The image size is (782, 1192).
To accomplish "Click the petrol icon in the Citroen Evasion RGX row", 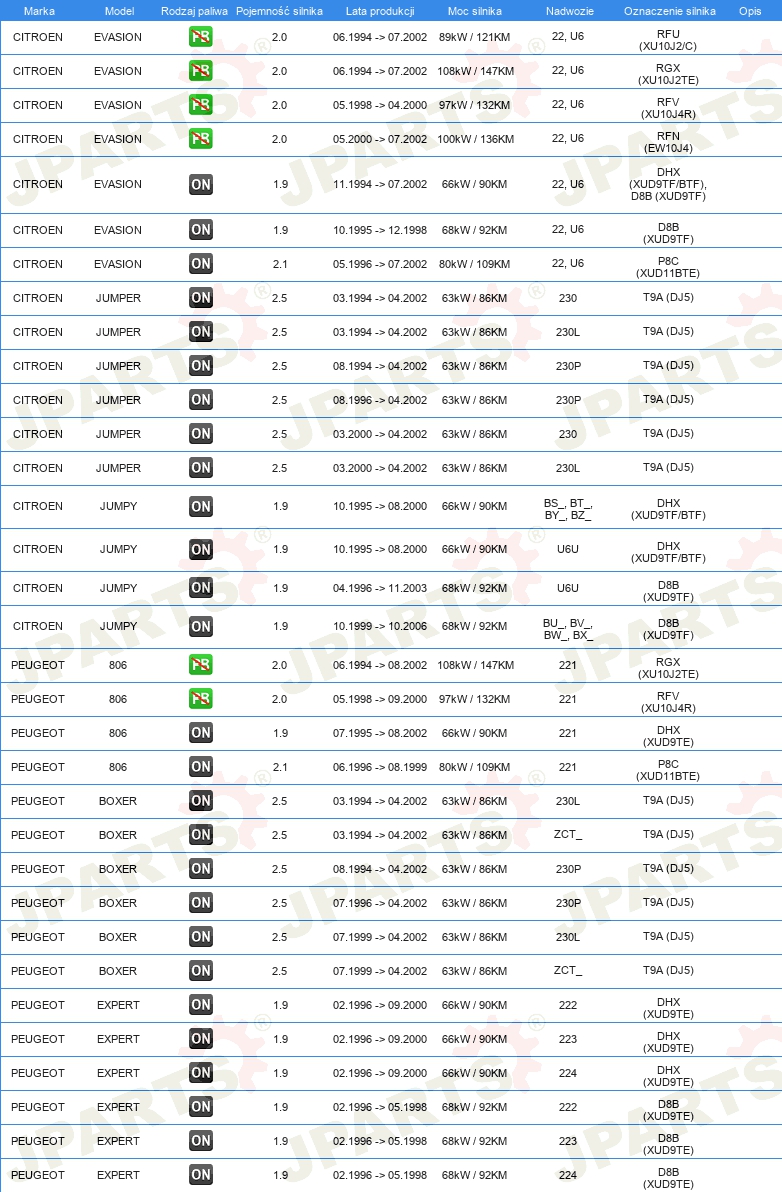I will 201,71.
